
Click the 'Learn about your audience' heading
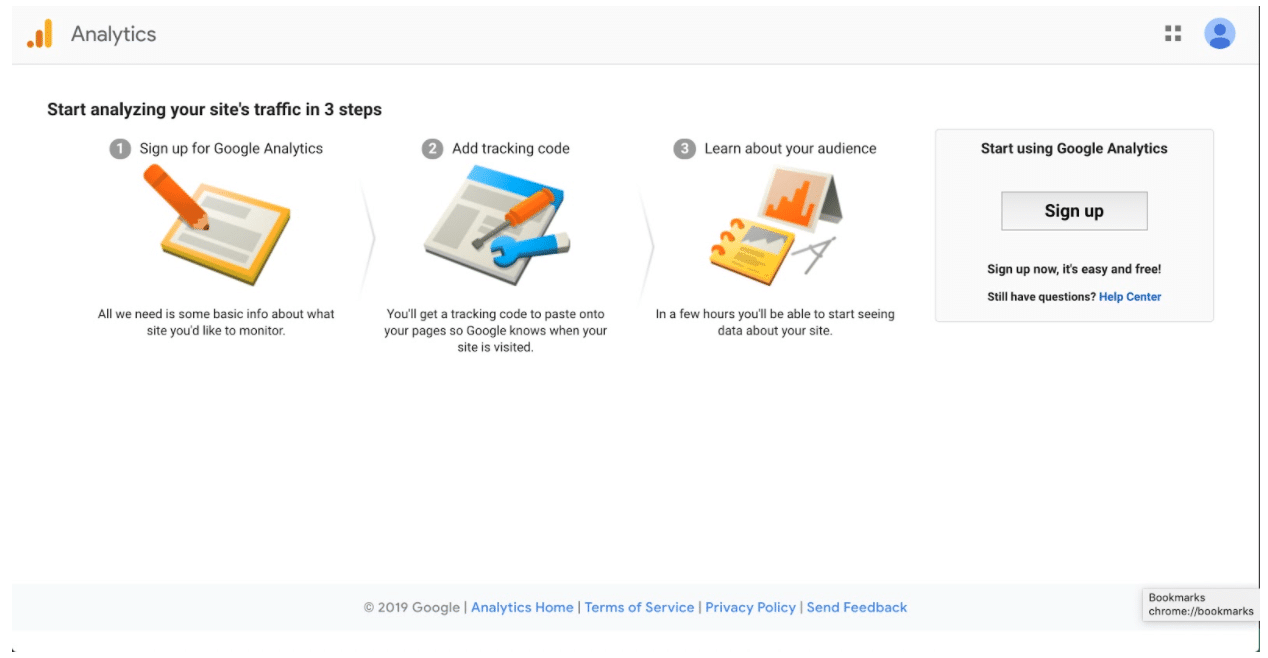click(790, 149)
